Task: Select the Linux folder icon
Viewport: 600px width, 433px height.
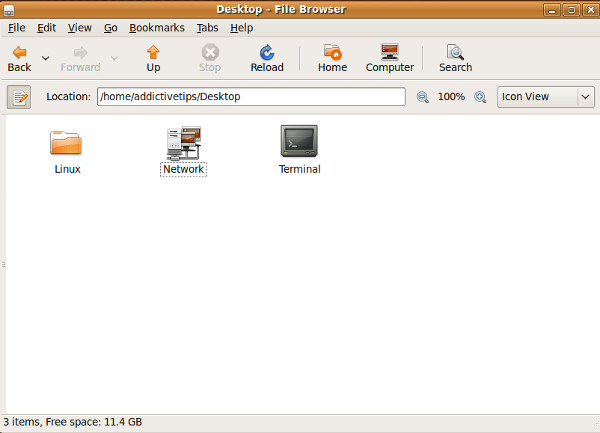Action: pyautogui.click(x=66, y=143)
